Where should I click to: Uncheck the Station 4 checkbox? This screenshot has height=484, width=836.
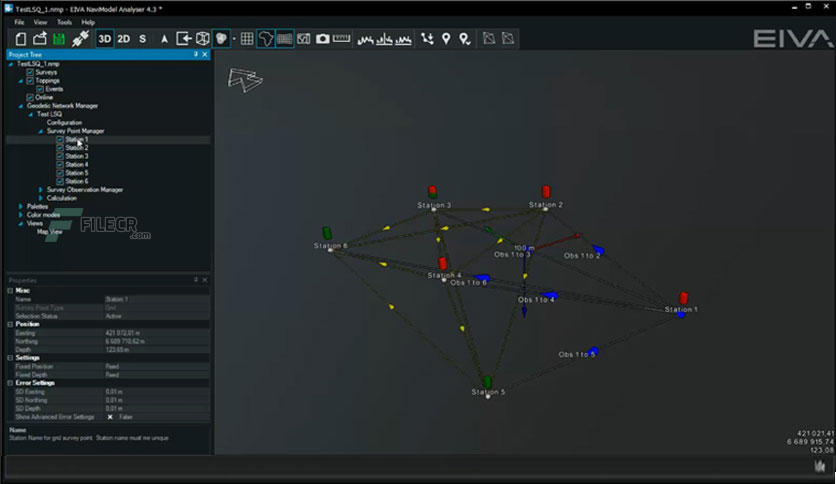60,165
